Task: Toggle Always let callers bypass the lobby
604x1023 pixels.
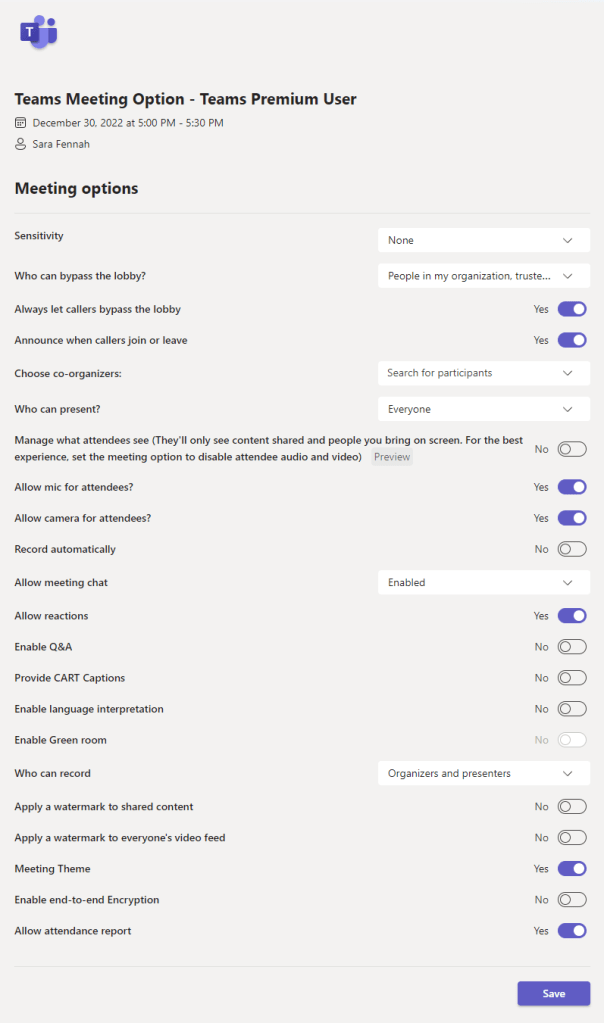Action: [572, 309]
